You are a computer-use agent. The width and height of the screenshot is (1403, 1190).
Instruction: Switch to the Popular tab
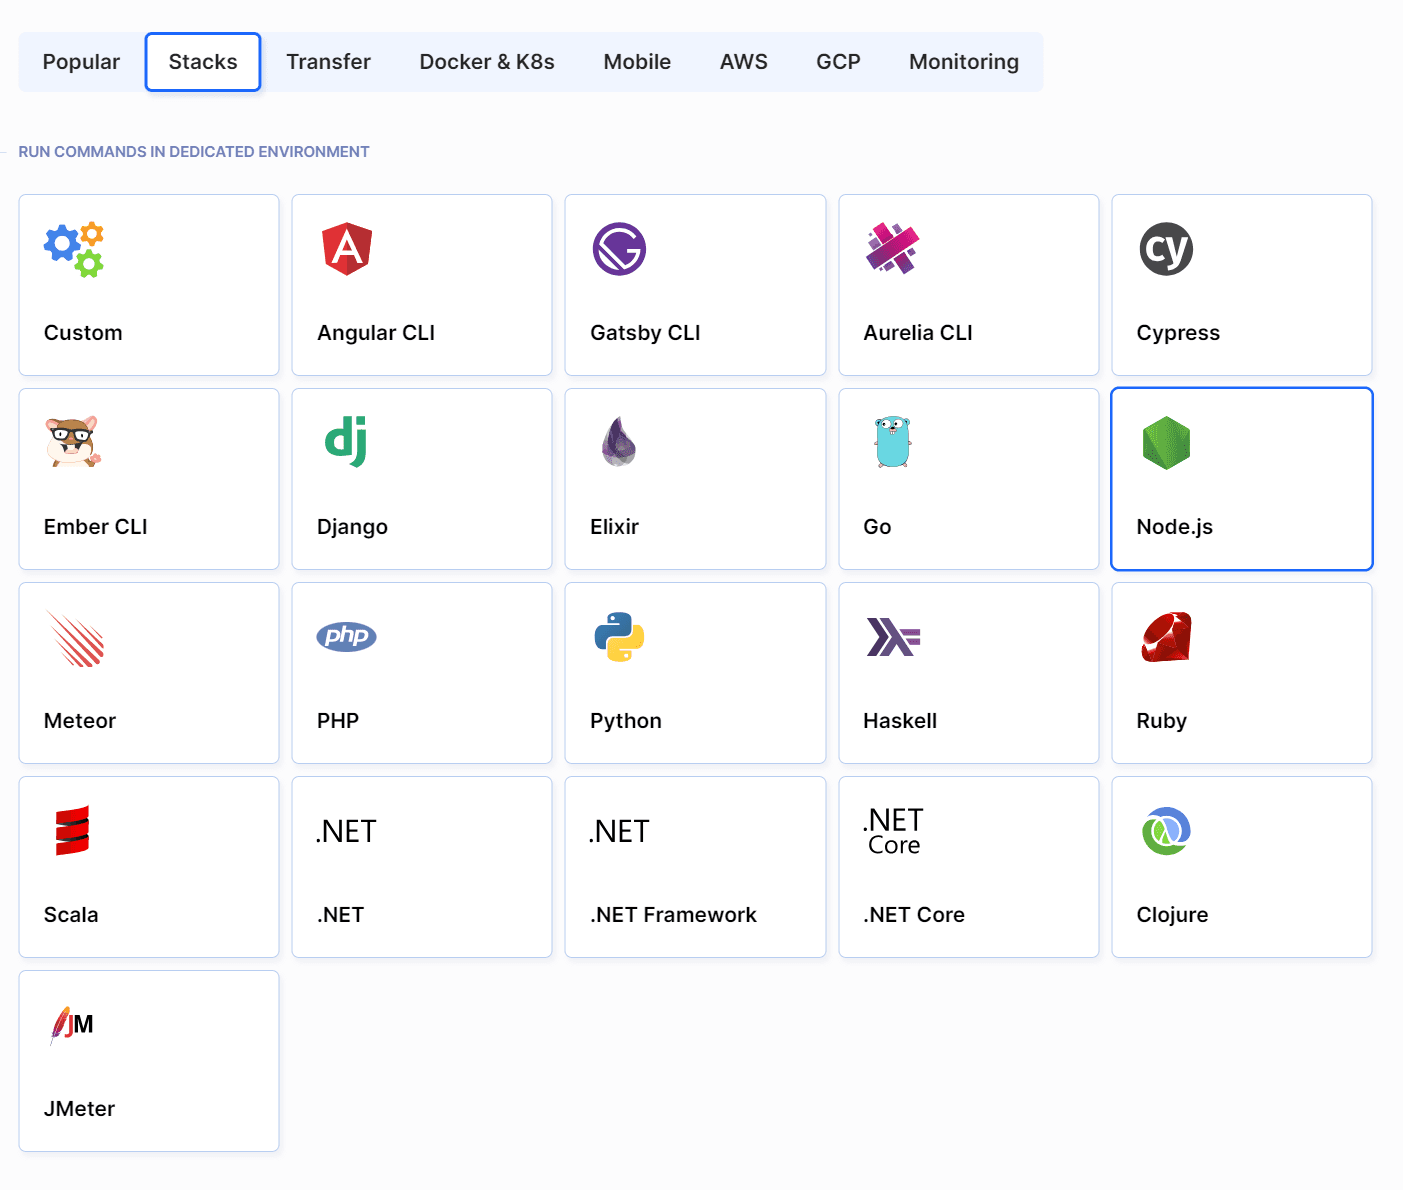coord(81,62)
